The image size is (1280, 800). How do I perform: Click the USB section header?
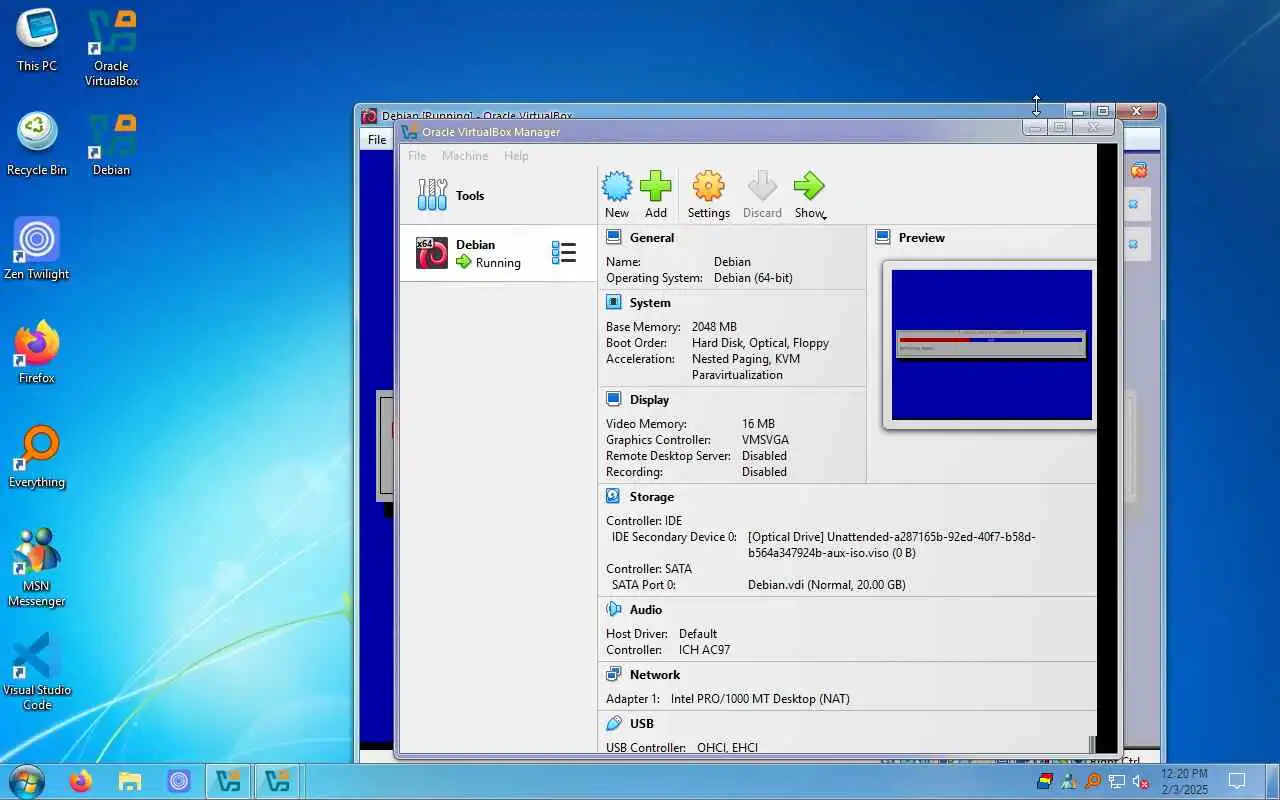642,724
